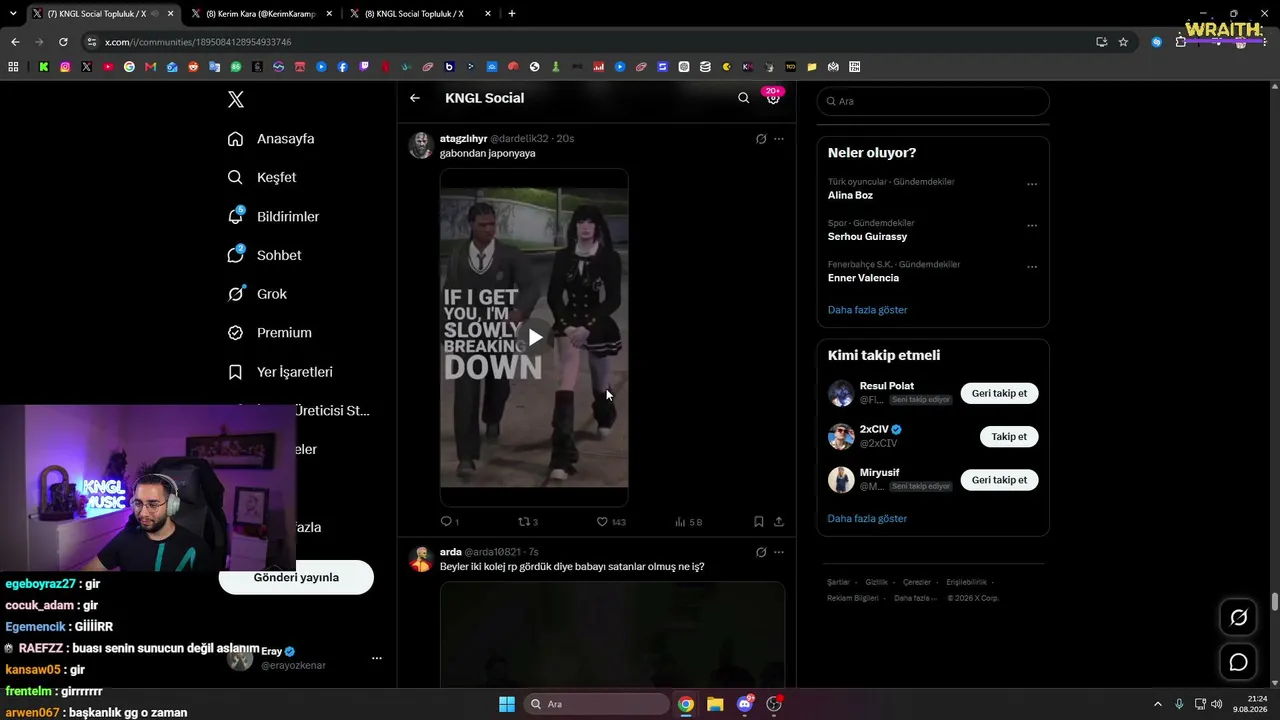The image size is (1280, 720).
Task: Open more options for arda's post
Action: coord(779,552)
